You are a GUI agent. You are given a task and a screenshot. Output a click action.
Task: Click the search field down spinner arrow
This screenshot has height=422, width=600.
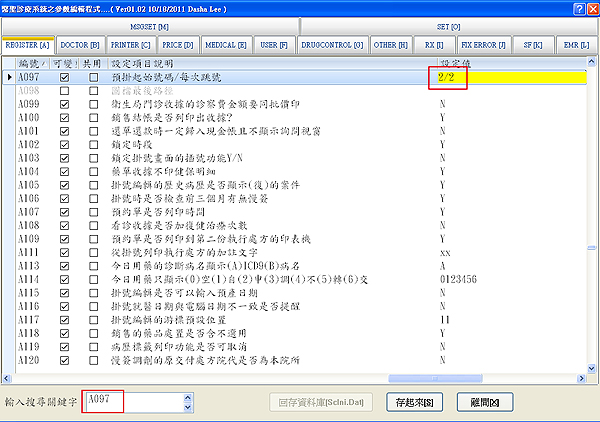188,407
